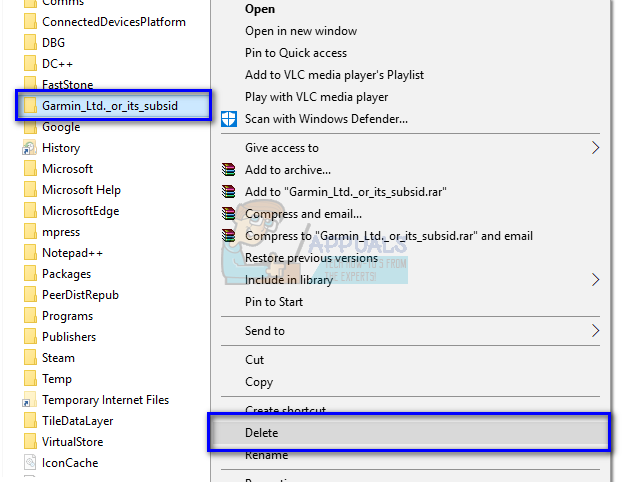The width and height of the screenshot is (628, 482).
Task: Click the Notepad++ folder icon
Action: 29,253
